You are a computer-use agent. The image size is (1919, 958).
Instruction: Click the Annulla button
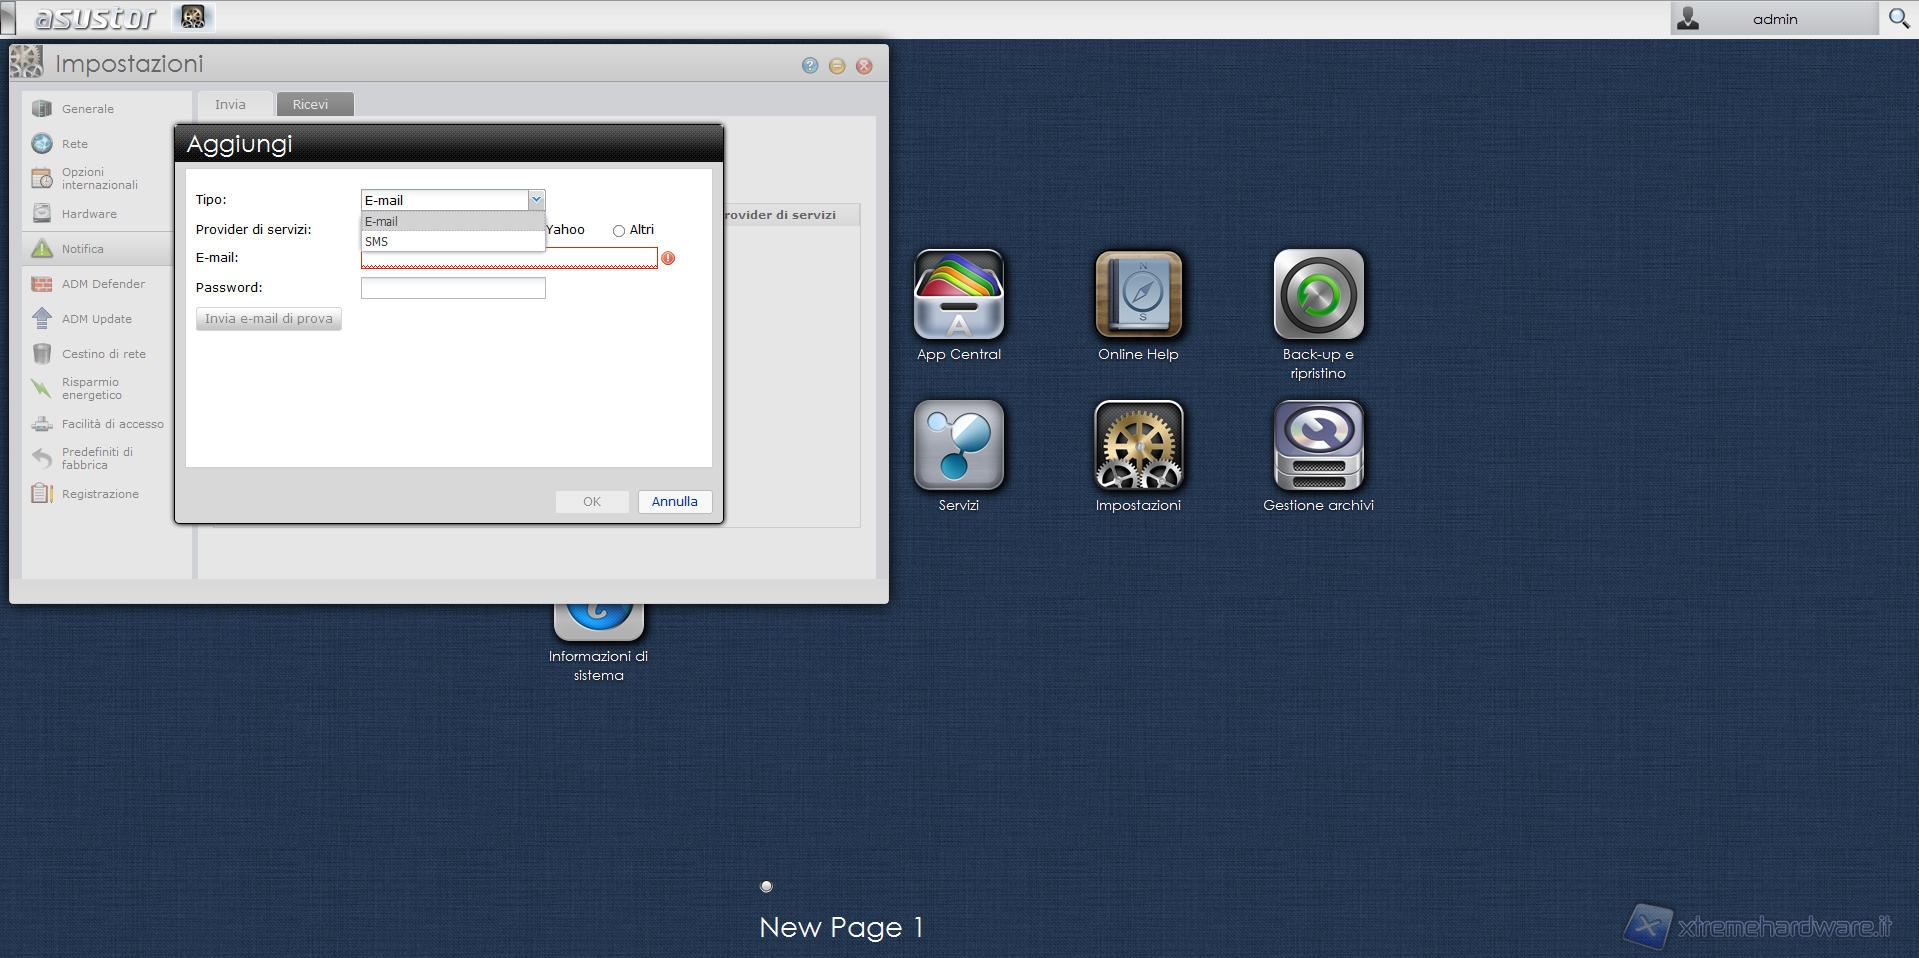tap(674, 502)
